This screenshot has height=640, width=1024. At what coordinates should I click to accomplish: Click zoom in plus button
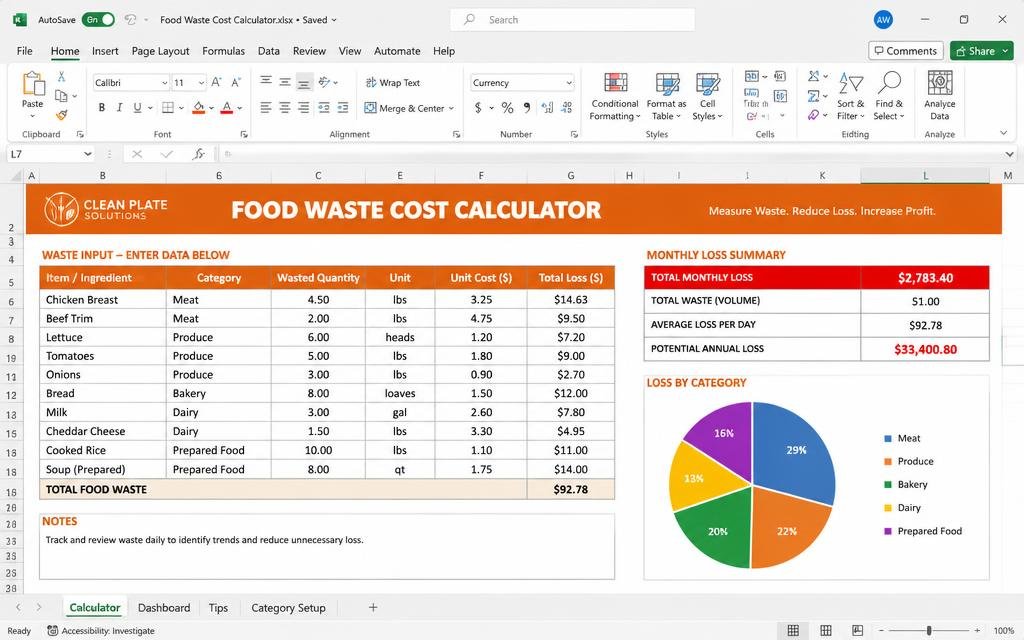977,631
